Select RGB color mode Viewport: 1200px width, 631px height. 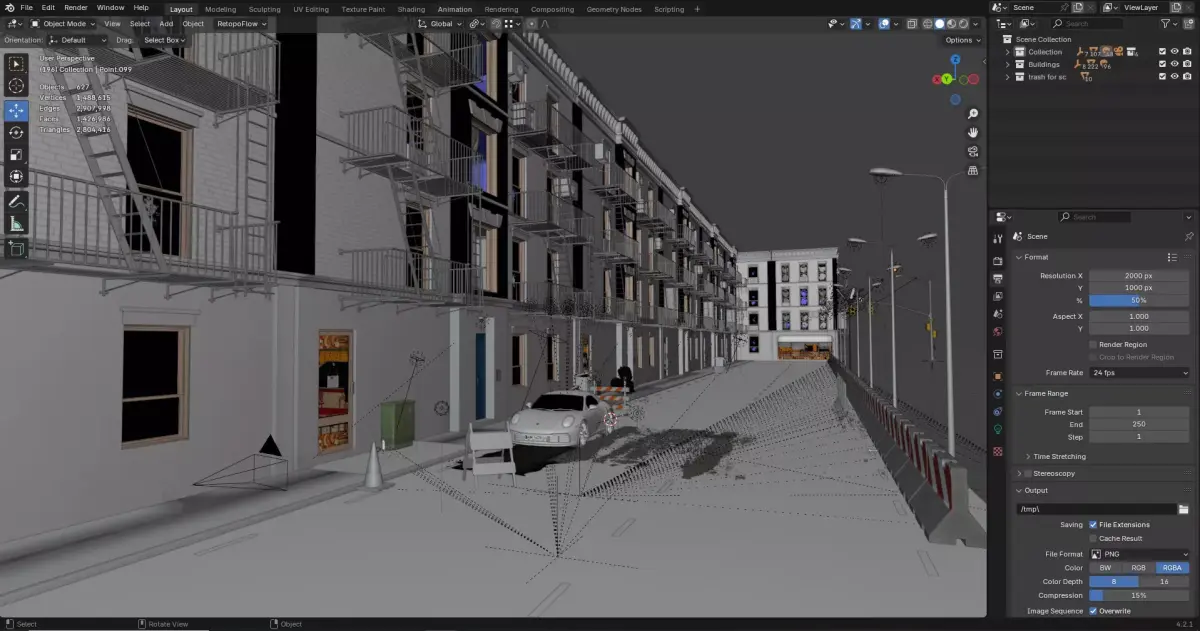point(1138,567)
